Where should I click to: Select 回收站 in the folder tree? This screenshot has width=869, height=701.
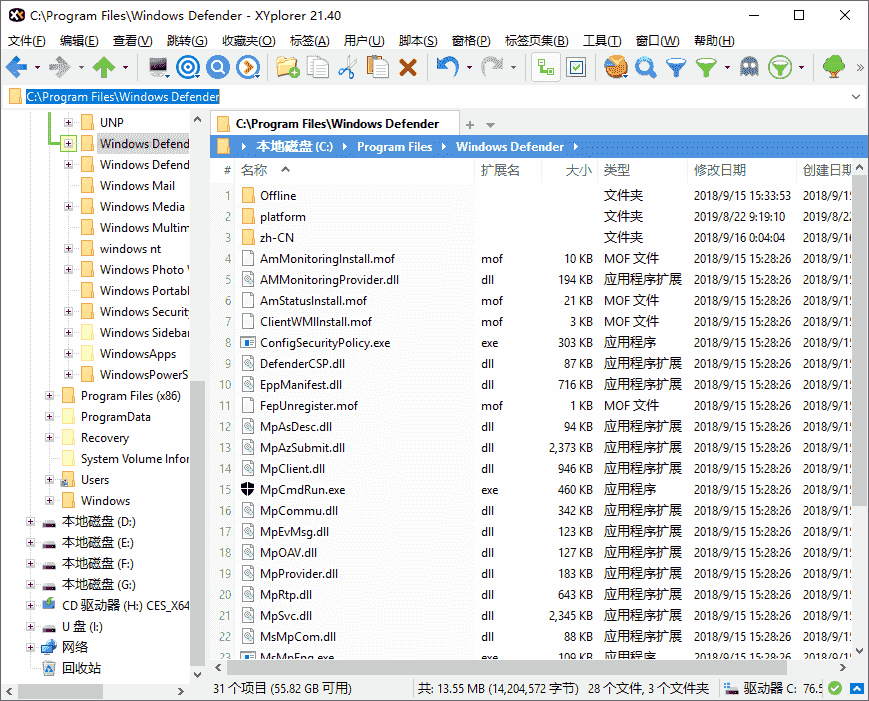(x=81, y=668)
